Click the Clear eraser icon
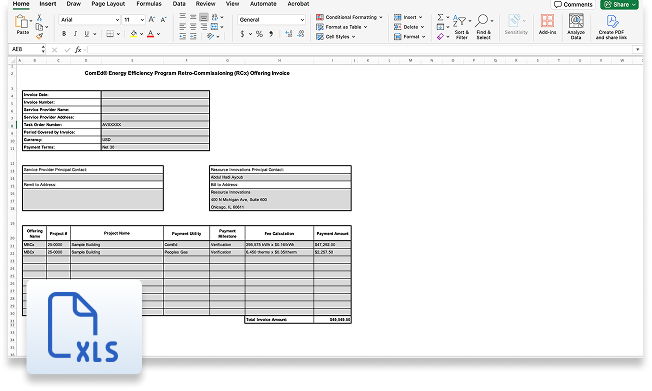This screenshot has height=391, width=652. [440, 37]
